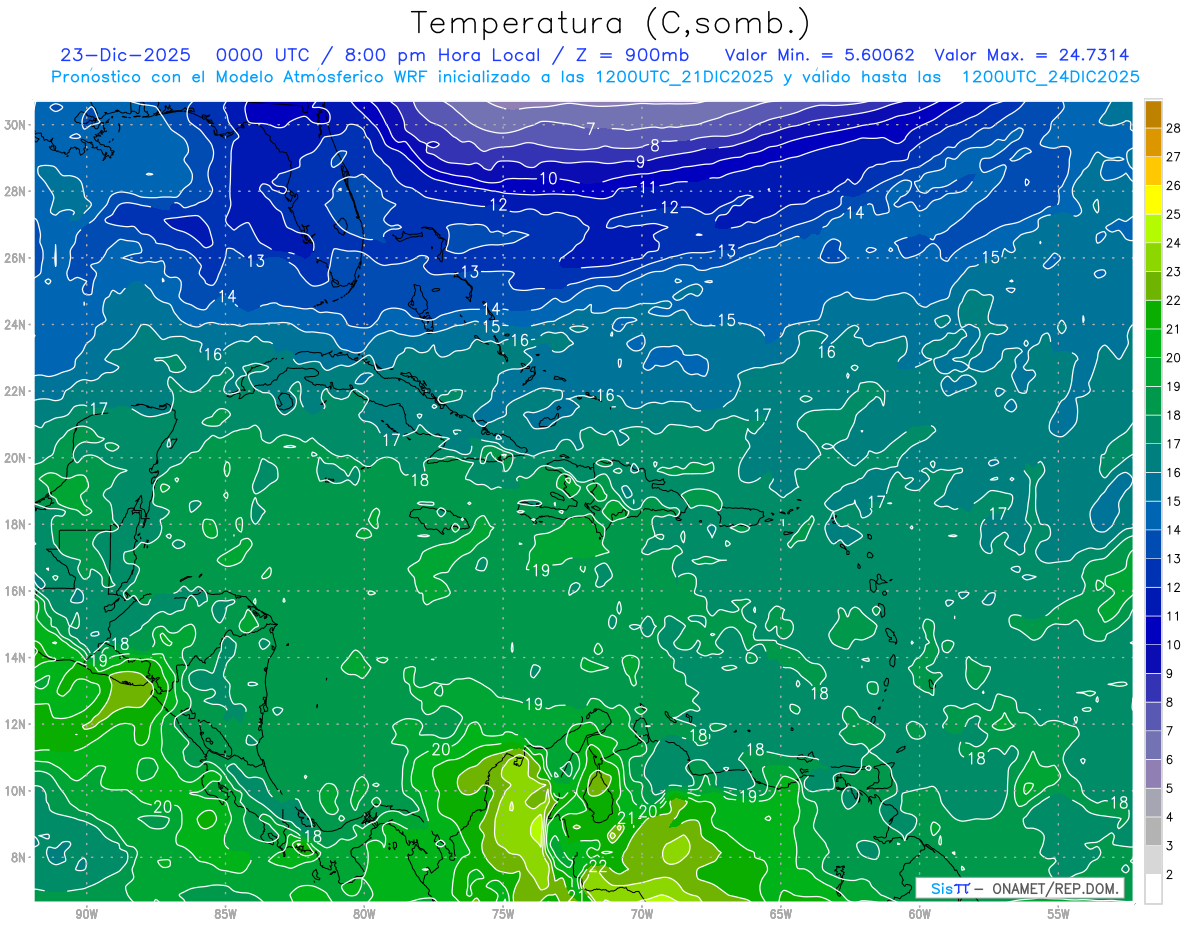Click the 10N latitude axis label

tap(15, 790)
